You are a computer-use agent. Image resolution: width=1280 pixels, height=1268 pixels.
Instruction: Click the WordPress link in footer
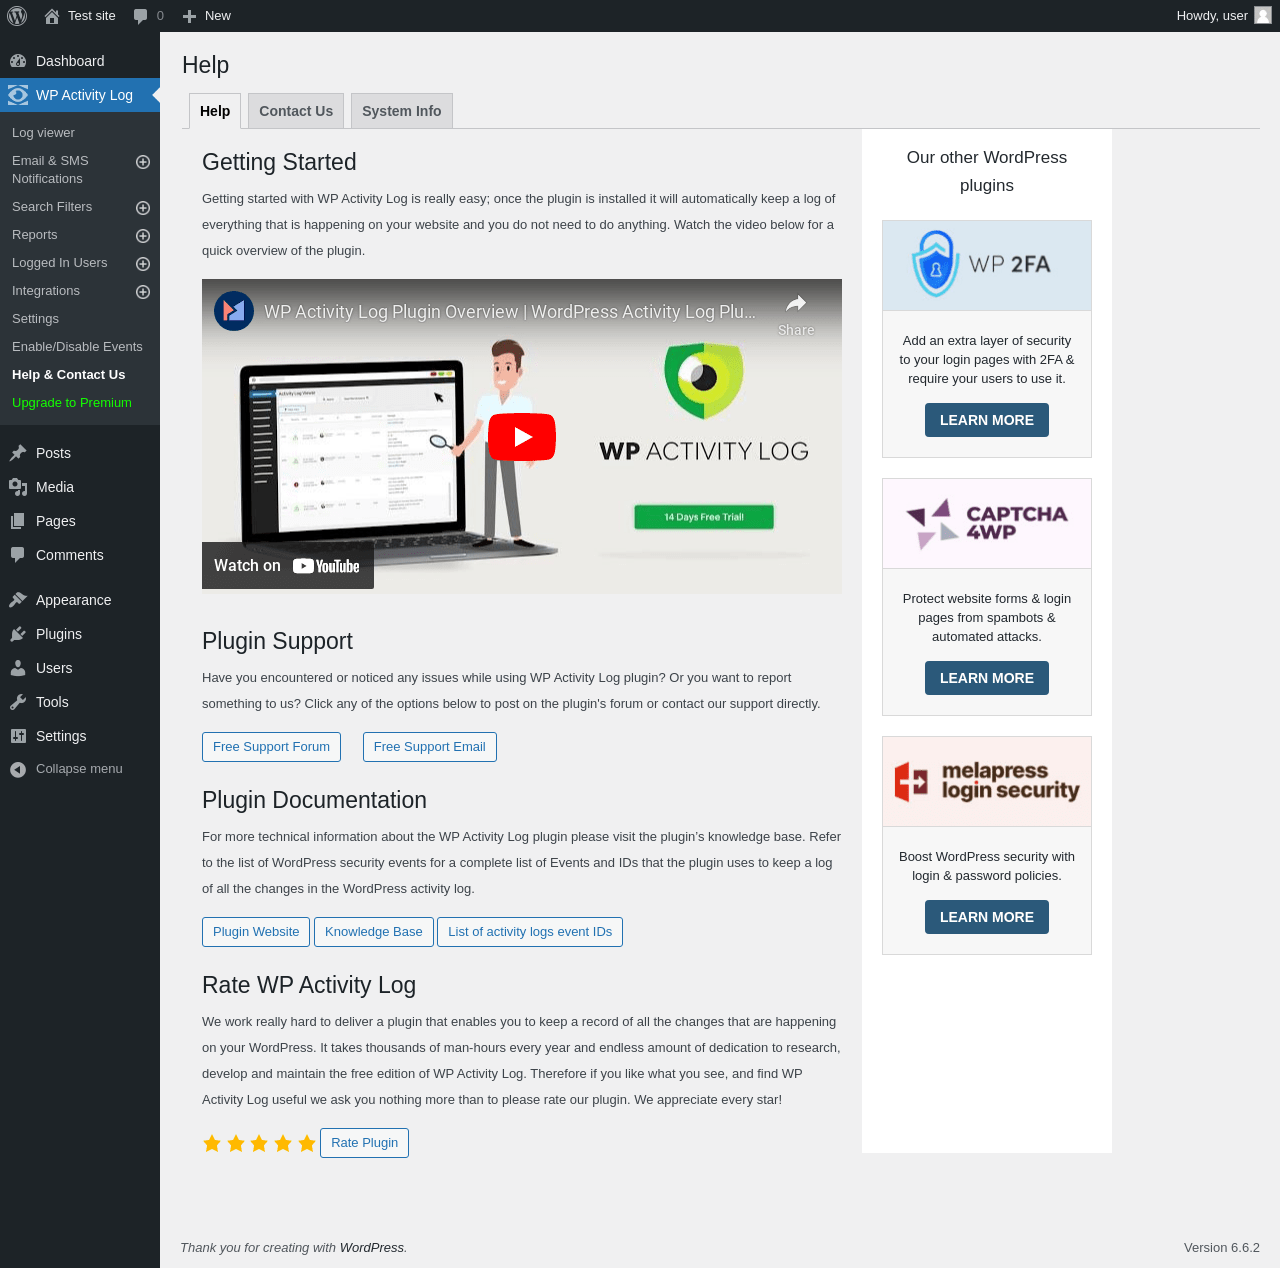point(372,1248)
